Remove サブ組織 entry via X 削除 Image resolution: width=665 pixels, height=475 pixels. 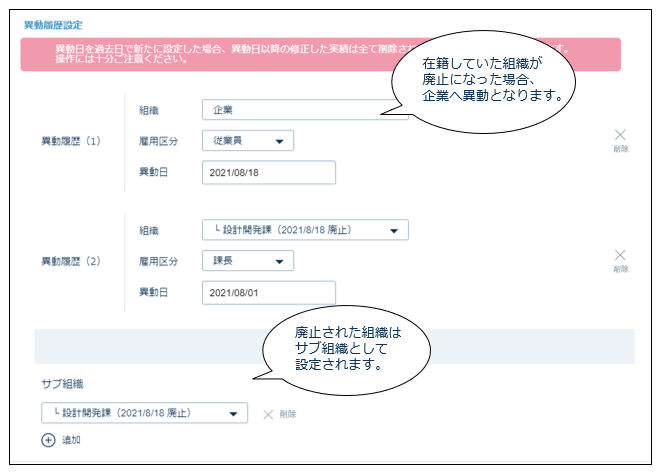click(268, 414)
